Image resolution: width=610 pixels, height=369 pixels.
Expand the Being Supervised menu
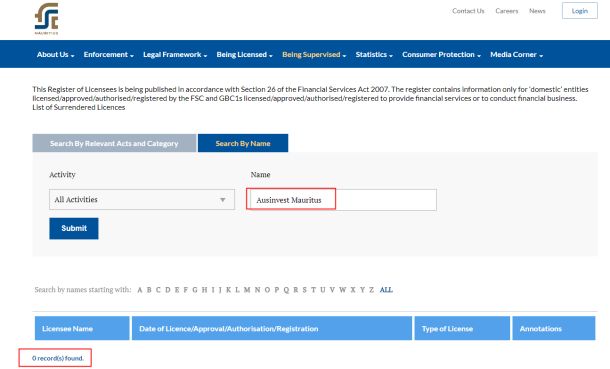(x=314, y=54)
